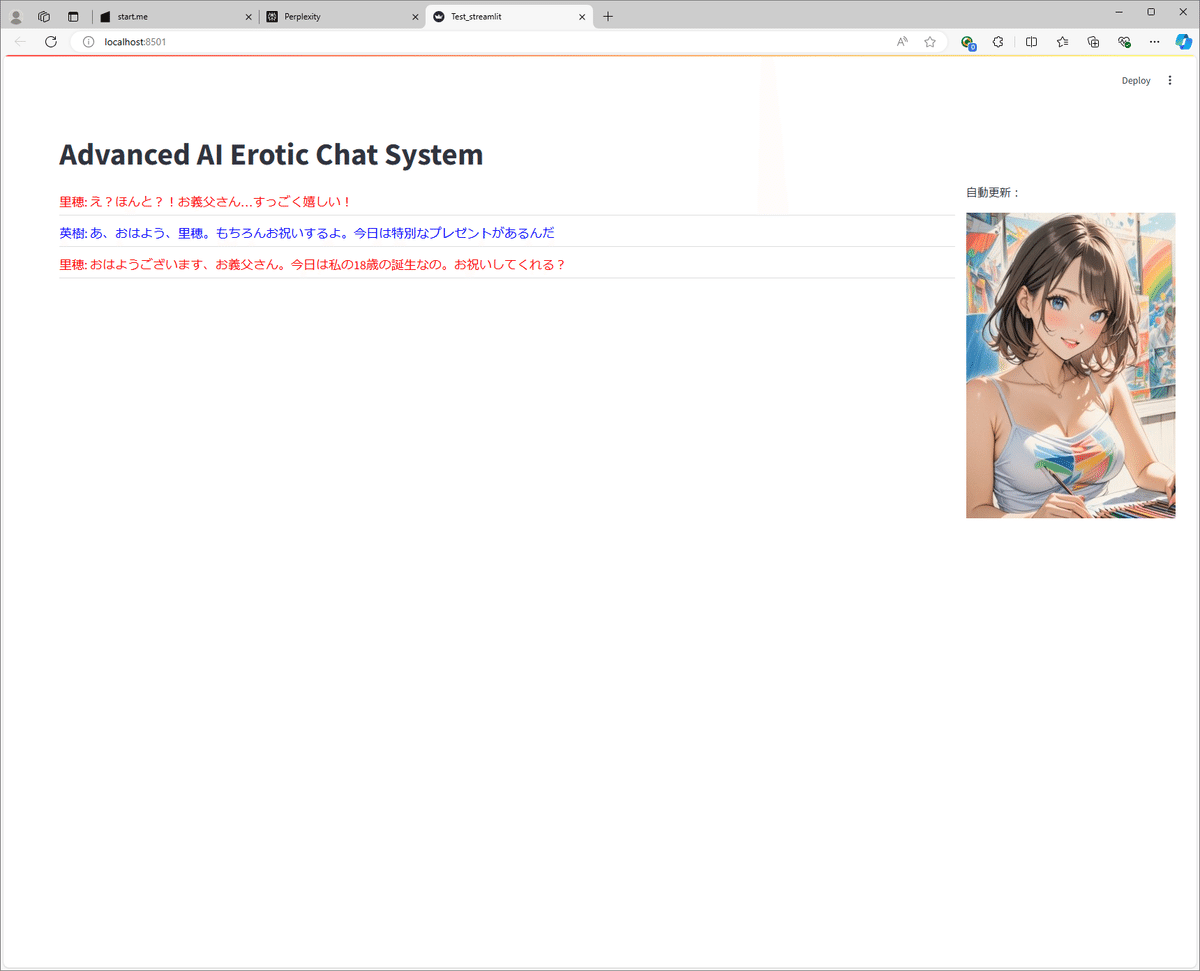Open the Collections icon
This screenshot has height=971, width=1200.
tap(1093, 42)
